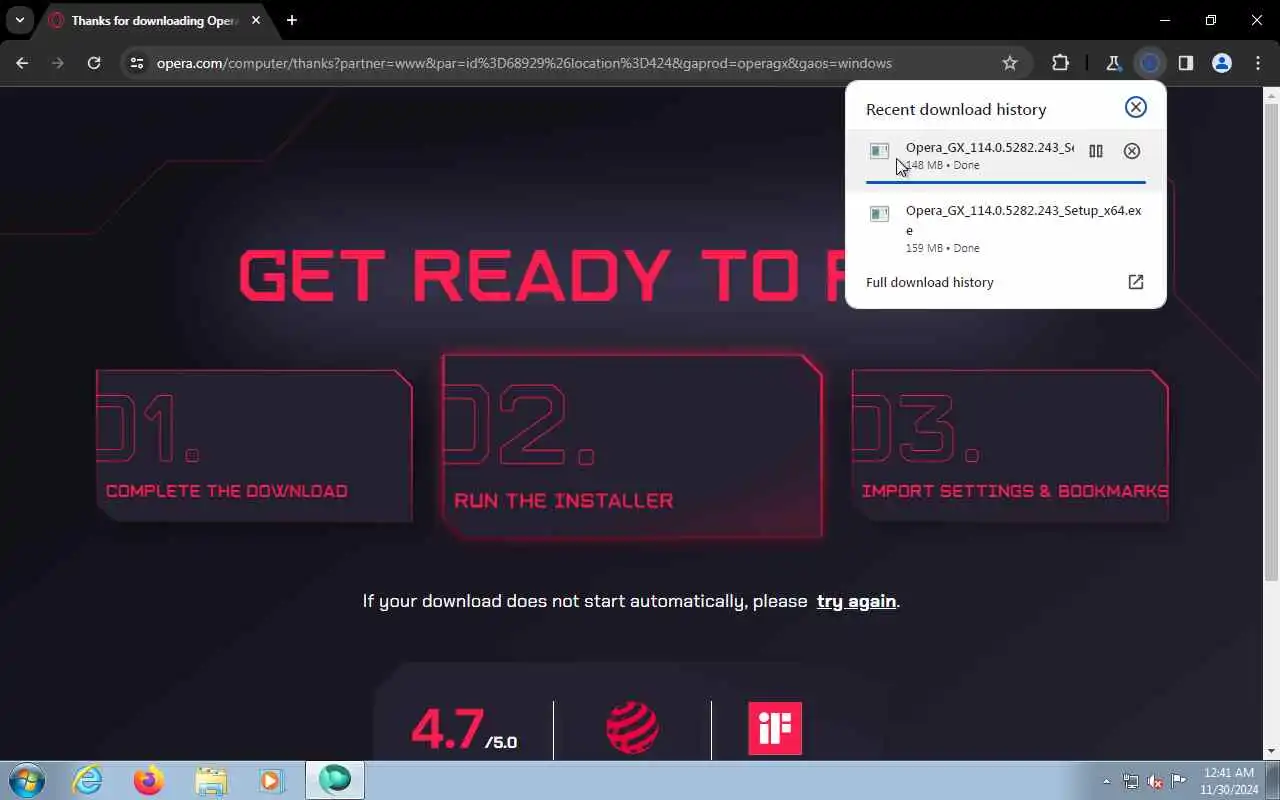Open Chrome Labs flask icon
Image resolution: width=1280 pixels, height=800 pixels.
(x=1113, y=63)
